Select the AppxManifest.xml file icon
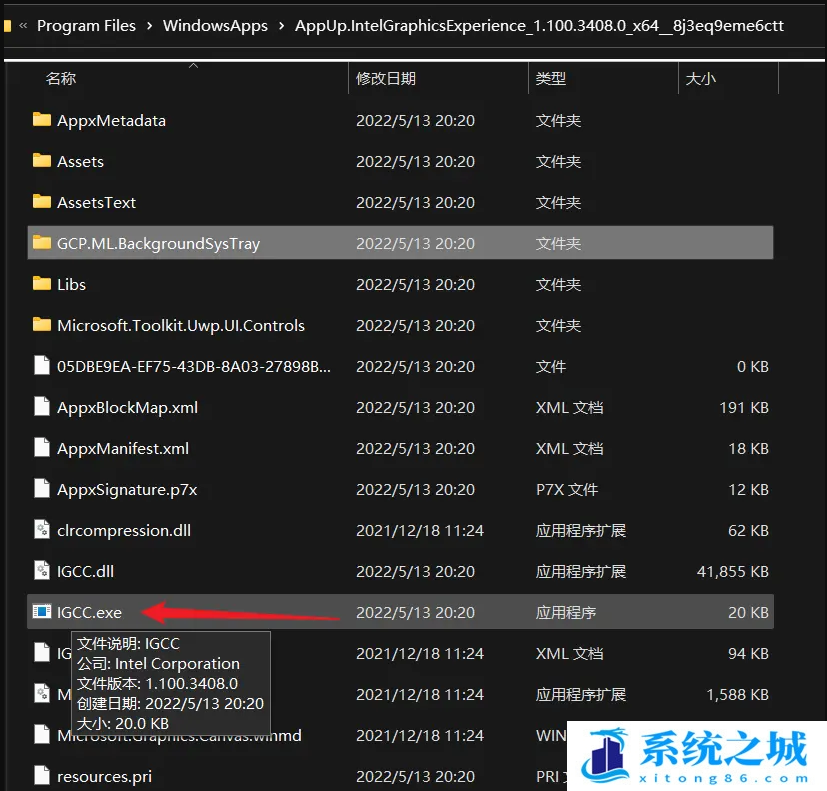The height and width of the screenshot is (791, 827). pyautogui.click(x=41, y=448)
